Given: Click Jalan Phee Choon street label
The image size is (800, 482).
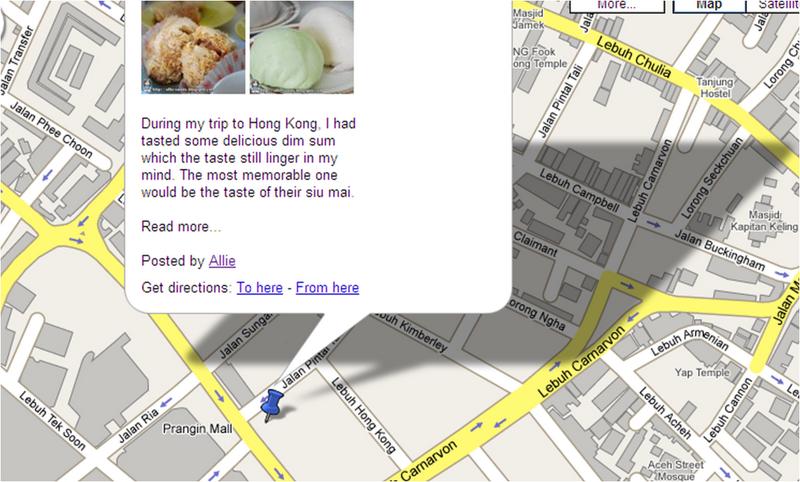Looking at the screenshot, I should tap(51, 131).
